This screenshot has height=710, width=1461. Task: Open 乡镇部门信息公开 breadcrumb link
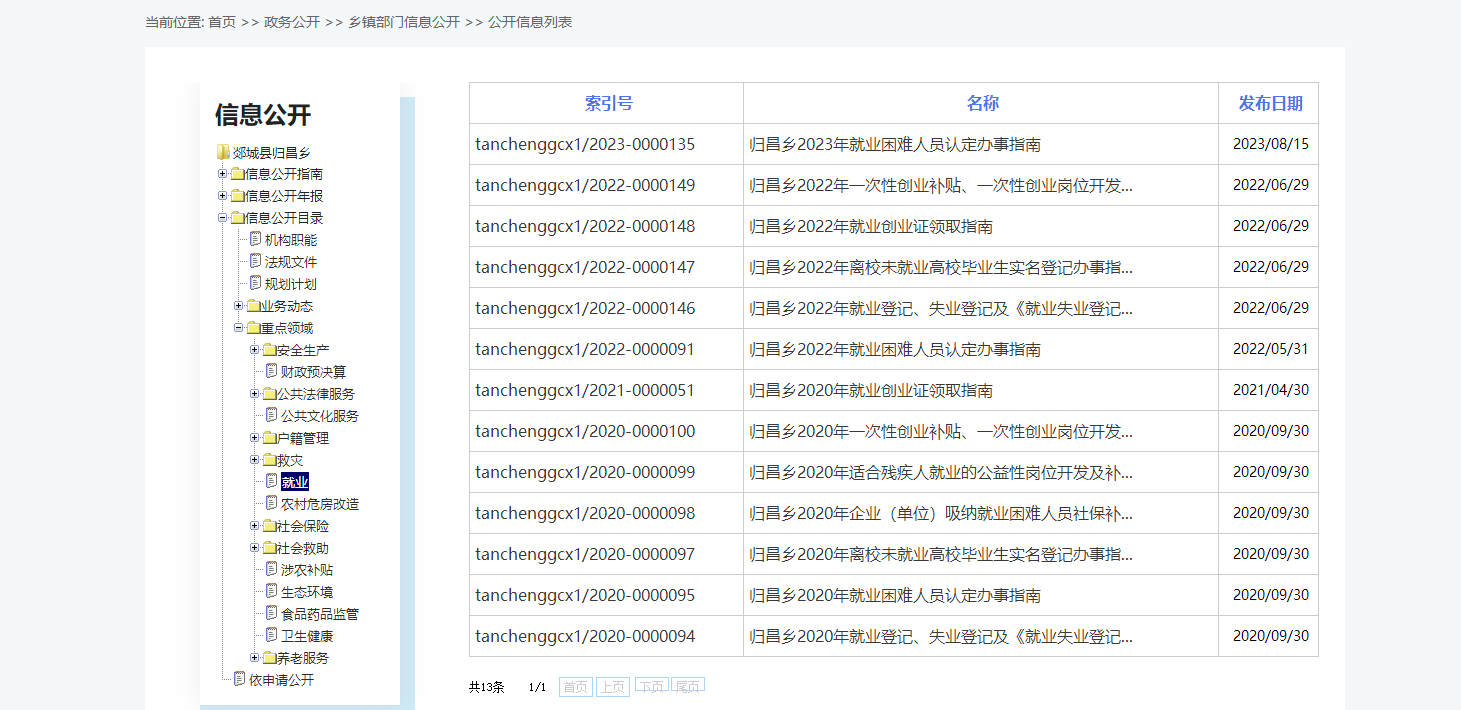tap(404, 22)
